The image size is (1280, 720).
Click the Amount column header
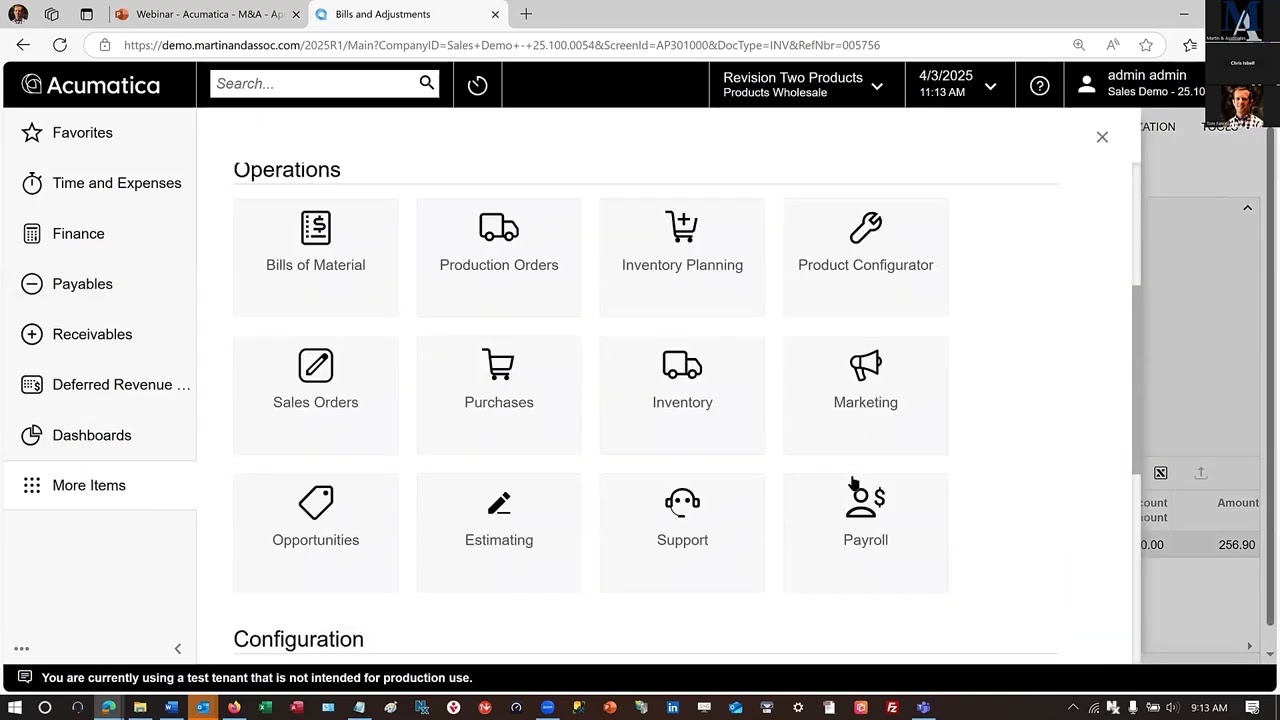point(1237,503)
